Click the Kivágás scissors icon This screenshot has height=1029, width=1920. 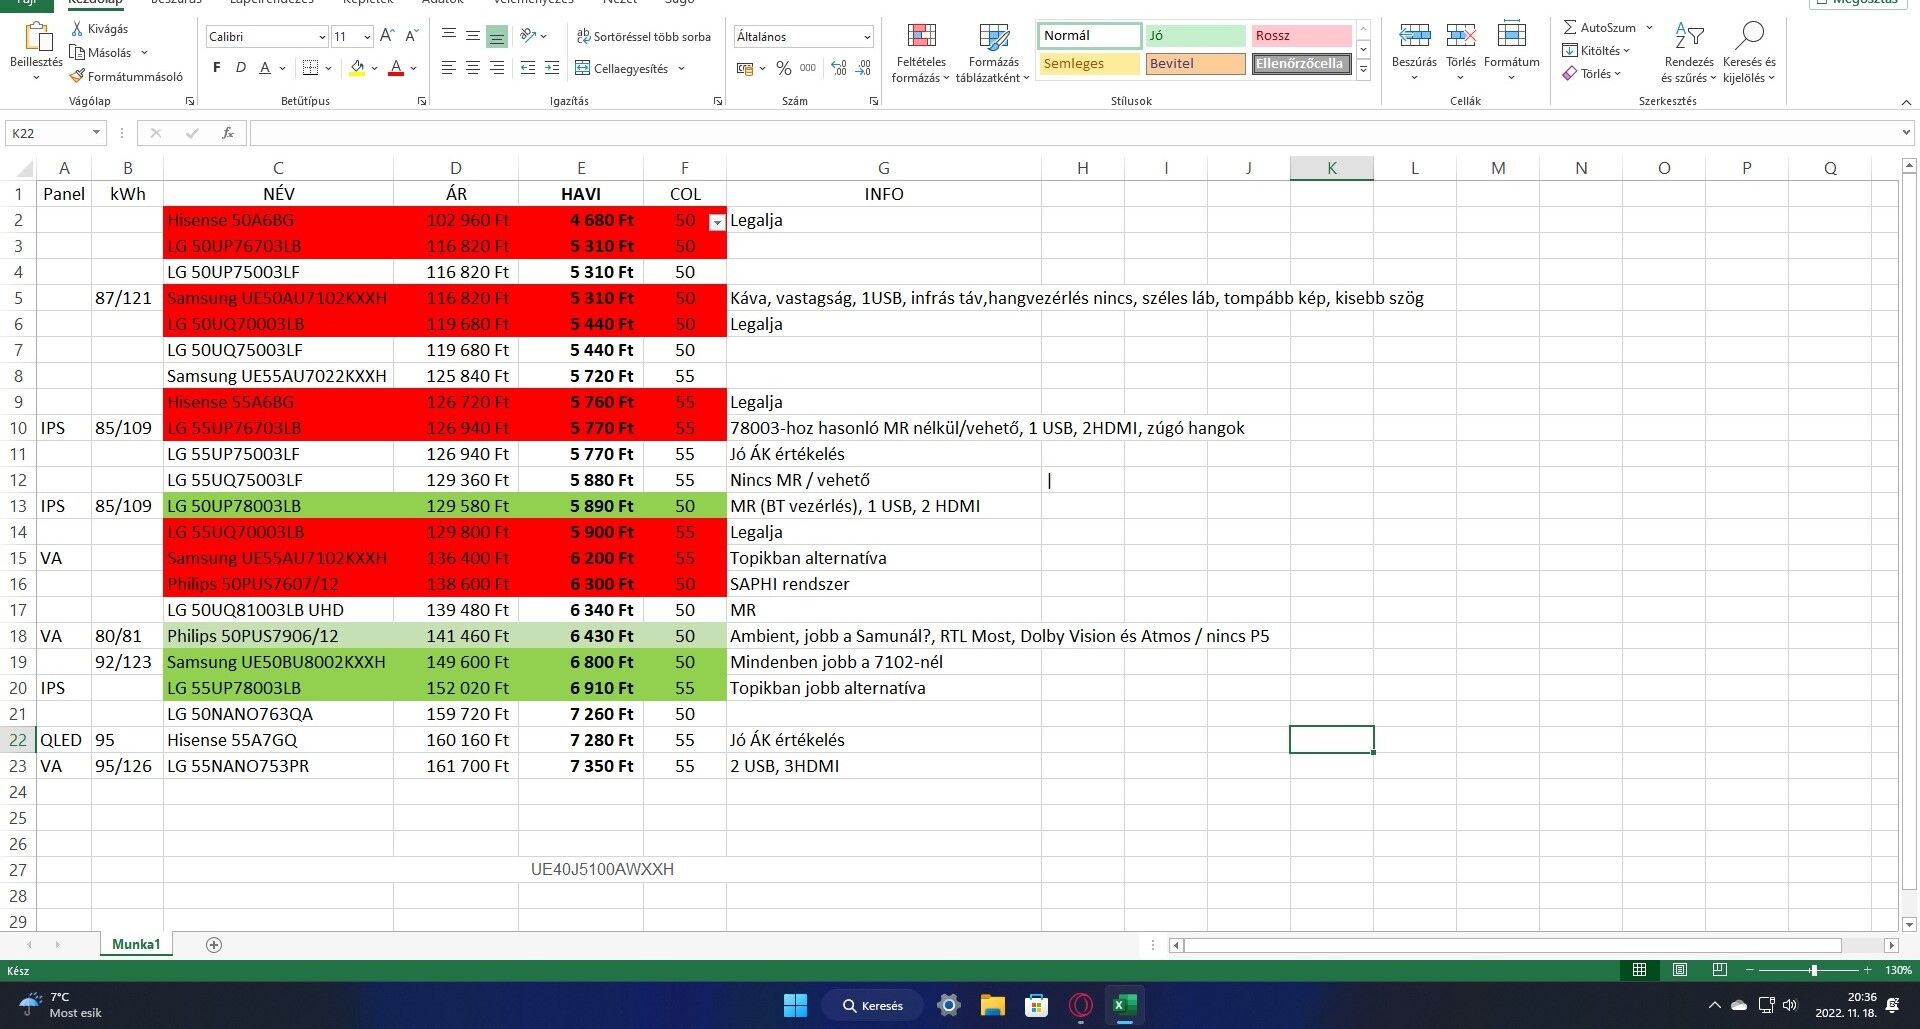click(77, 28)
